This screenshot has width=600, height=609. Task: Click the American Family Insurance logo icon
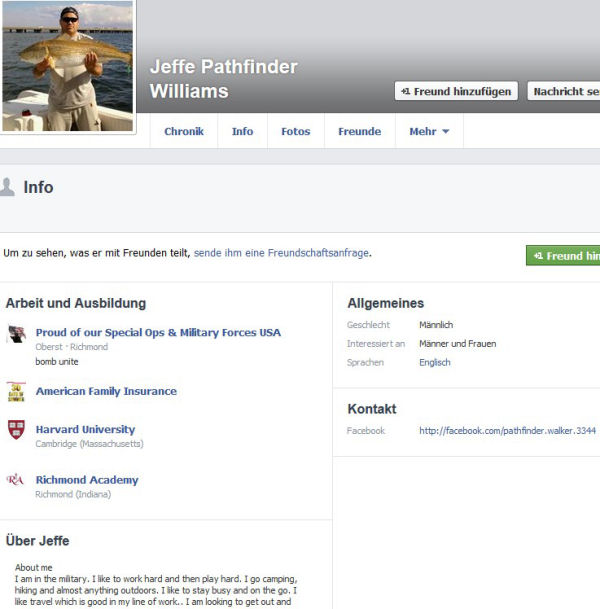click(16, 392)
